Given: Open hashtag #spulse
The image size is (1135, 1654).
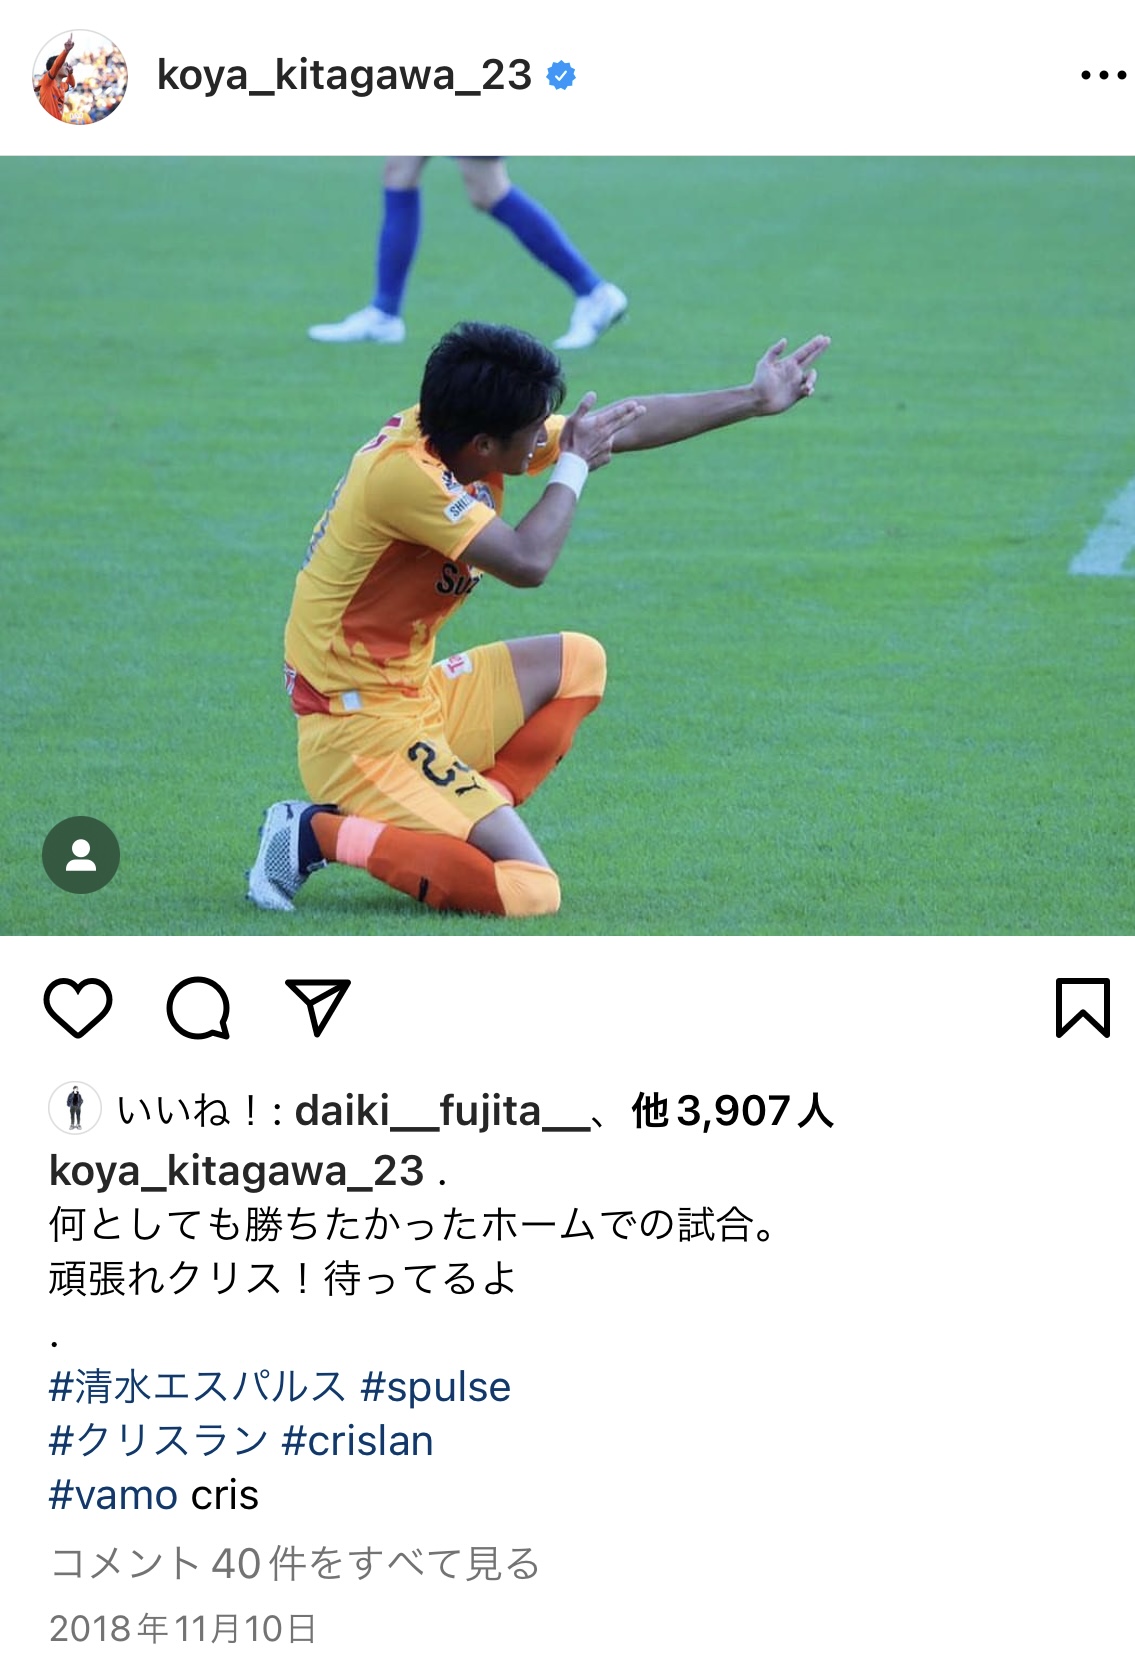Looking at the screenshot, I should pos(435,1387).
